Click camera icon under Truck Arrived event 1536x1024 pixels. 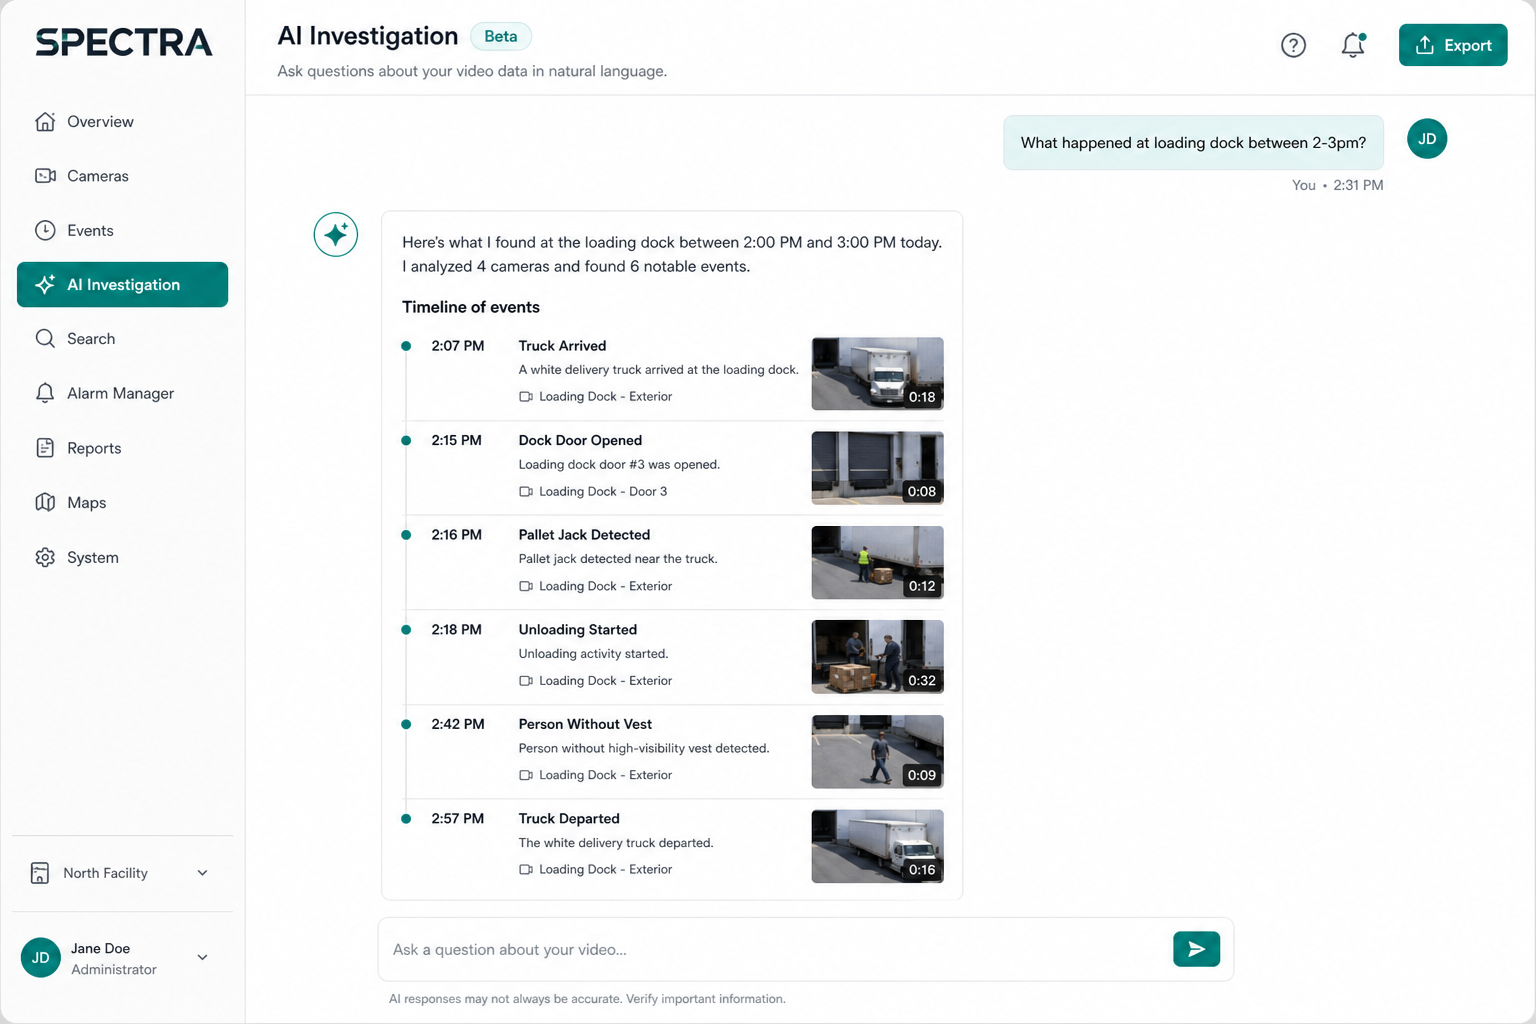tap(526, 397)
